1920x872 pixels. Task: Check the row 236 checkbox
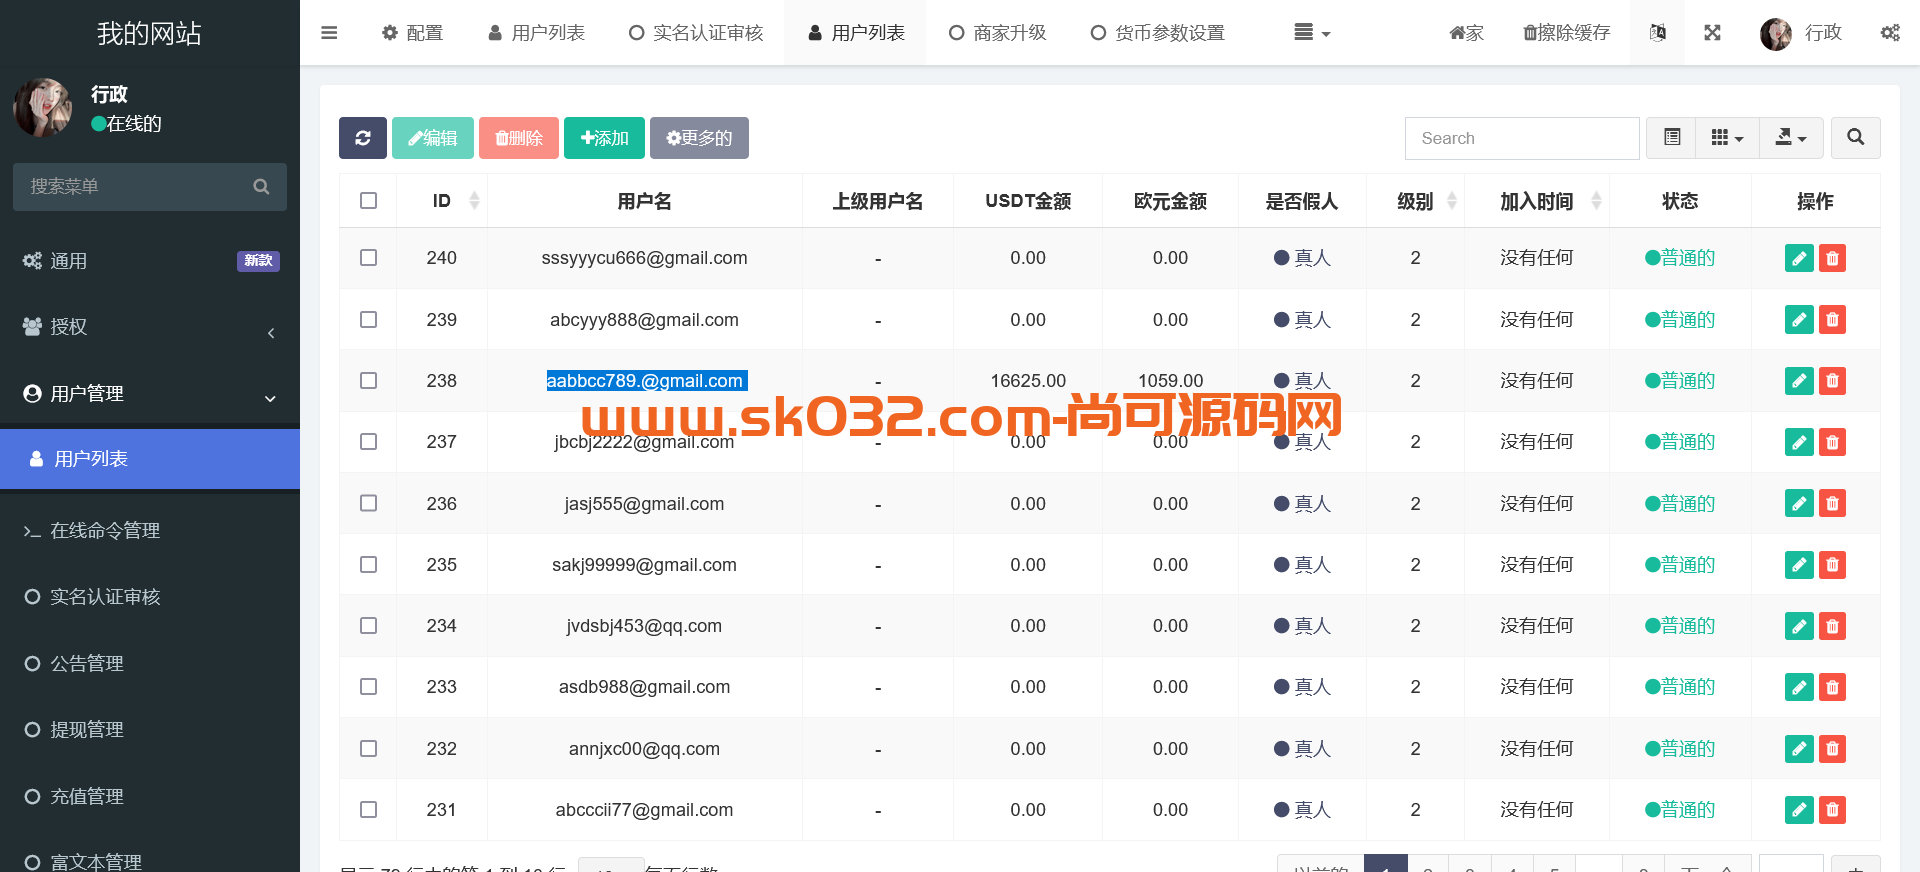pyautogui.click(x=368, y=504)
